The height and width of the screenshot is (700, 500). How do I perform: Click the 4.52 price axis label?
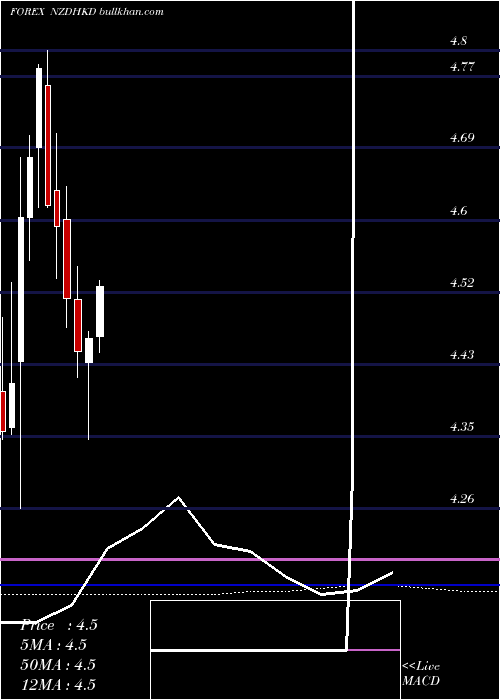point(462,283)
